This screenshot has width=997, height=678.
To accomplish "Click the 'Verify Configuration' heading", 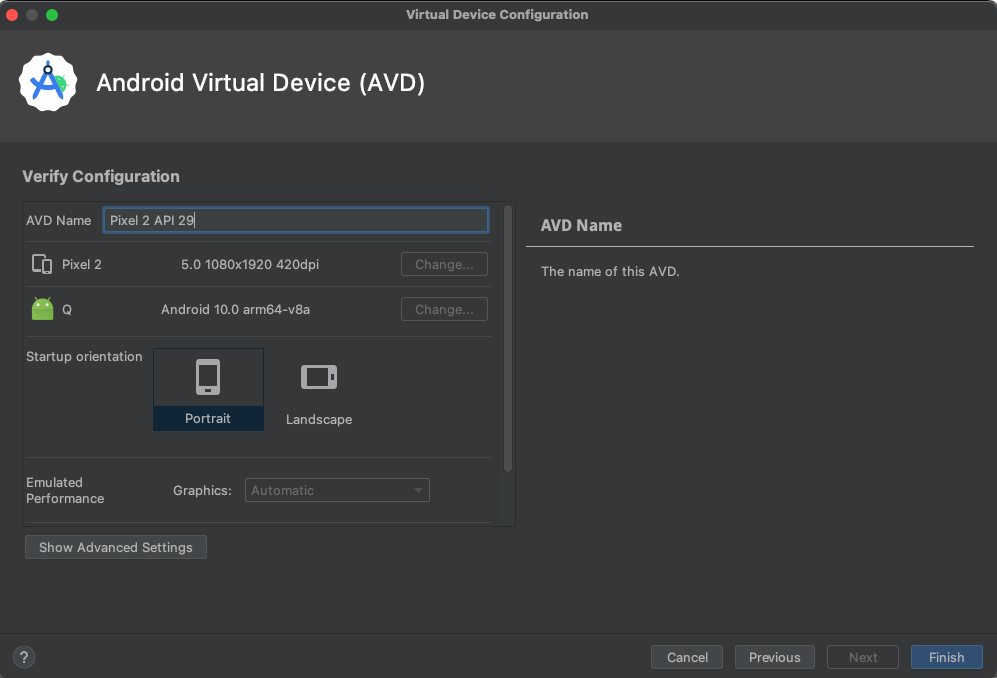I will [x=100, y=176].
